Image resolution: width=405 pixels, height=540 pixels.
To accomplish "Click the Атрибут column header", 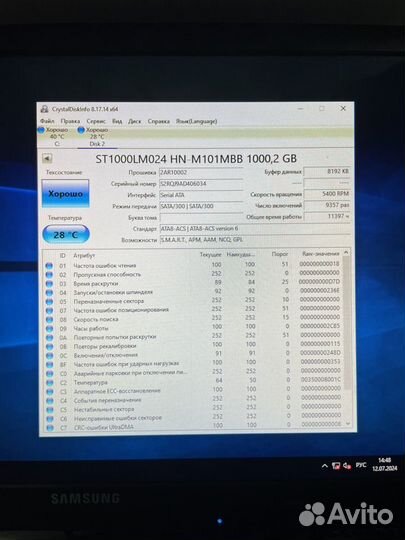I will 84,256.
